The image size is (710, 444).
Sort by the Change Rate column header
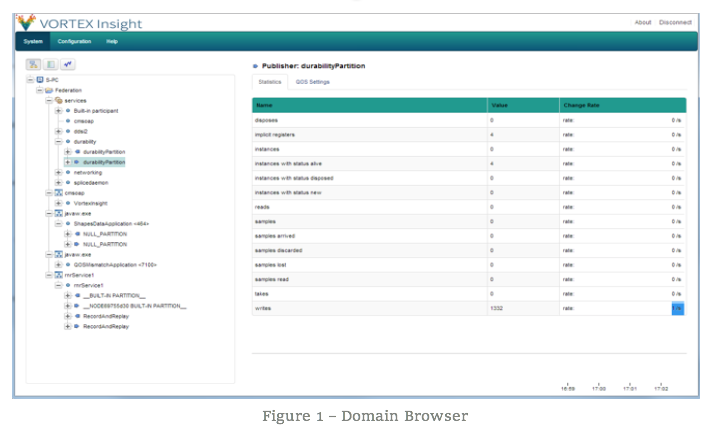623,105
